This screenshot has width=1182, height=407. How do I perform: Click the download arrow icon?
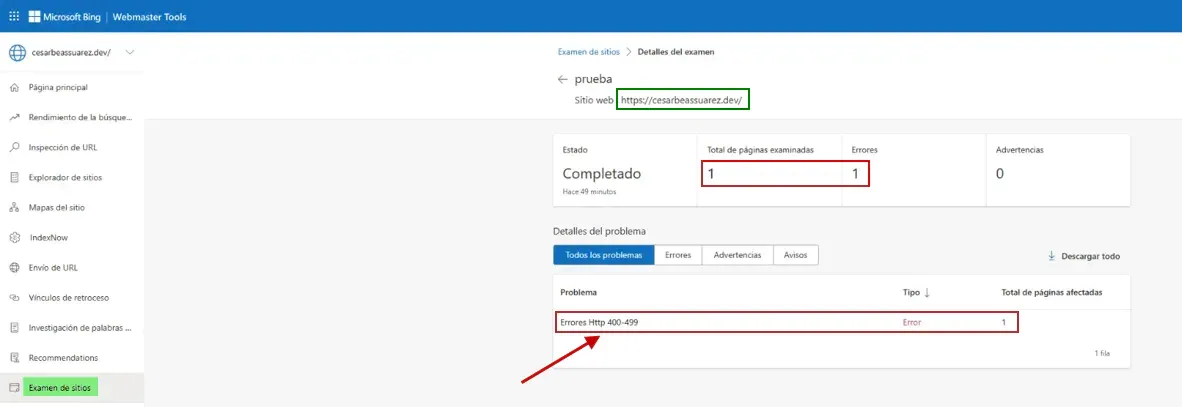1052,256
